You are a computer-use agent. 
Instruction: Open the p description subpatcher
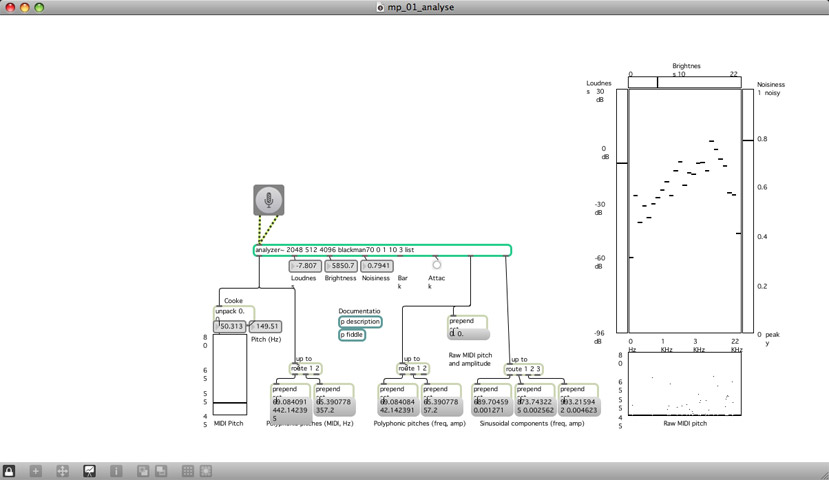tap(359, 321)
